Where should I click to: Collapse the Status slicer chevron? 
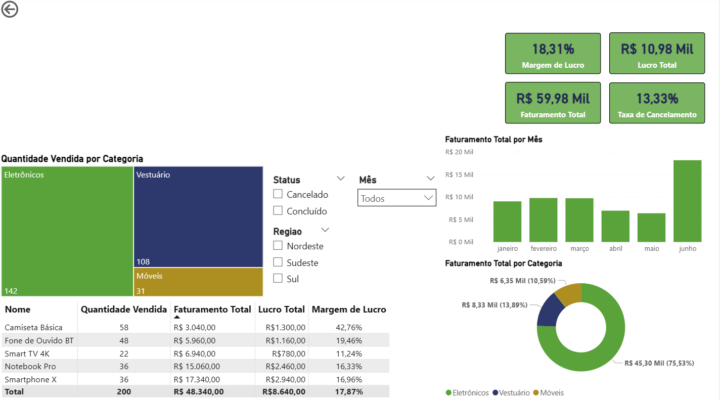[x=341, y=178]
